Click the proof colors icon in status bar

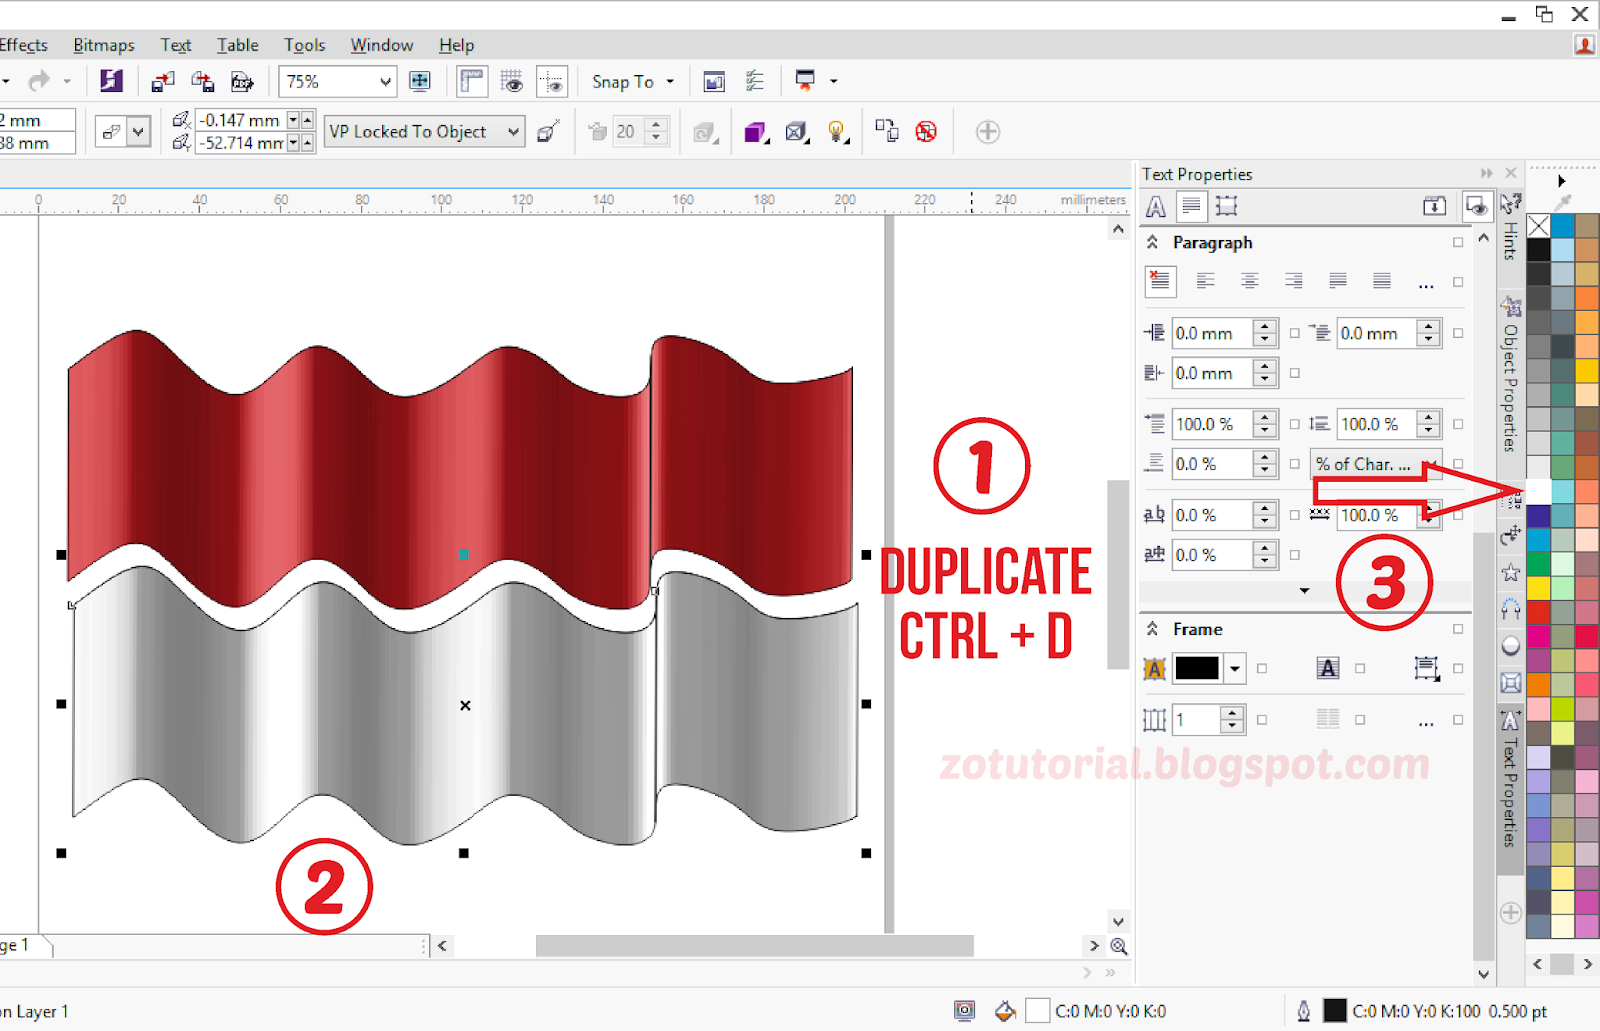[x=964, y=1011]
